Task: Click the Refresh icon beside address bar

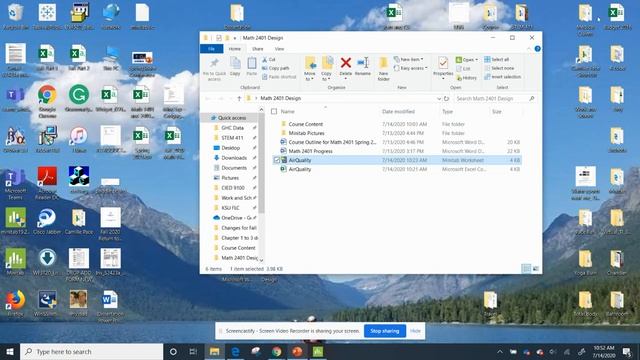Action: pyautogui.click(x=447, y=98)
